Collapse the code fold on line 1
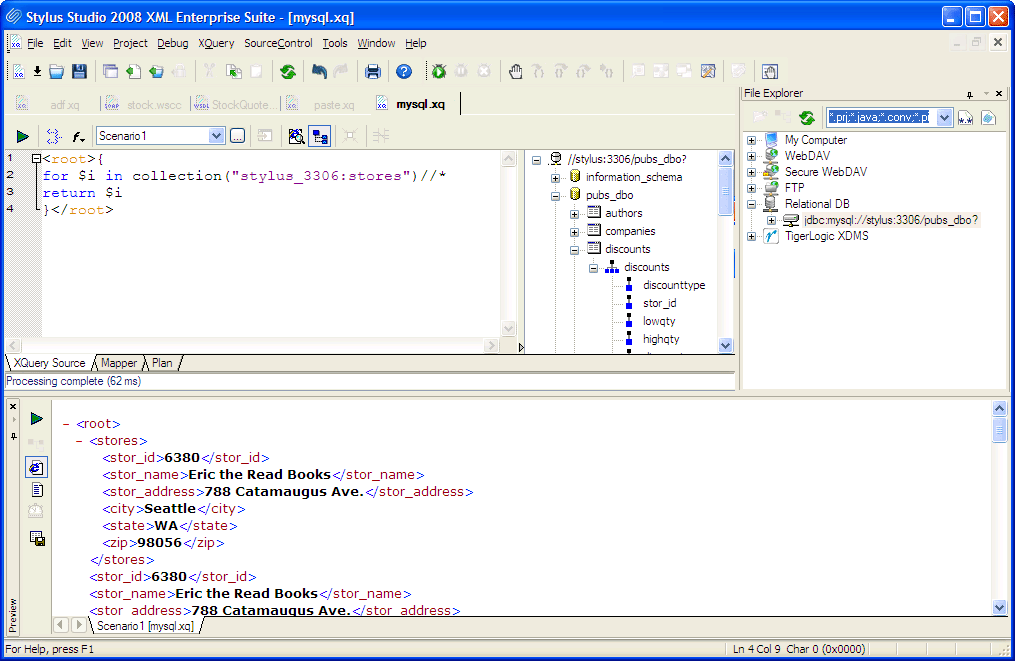This screenshot has height=661, width=1015. [x=36, y=159]
